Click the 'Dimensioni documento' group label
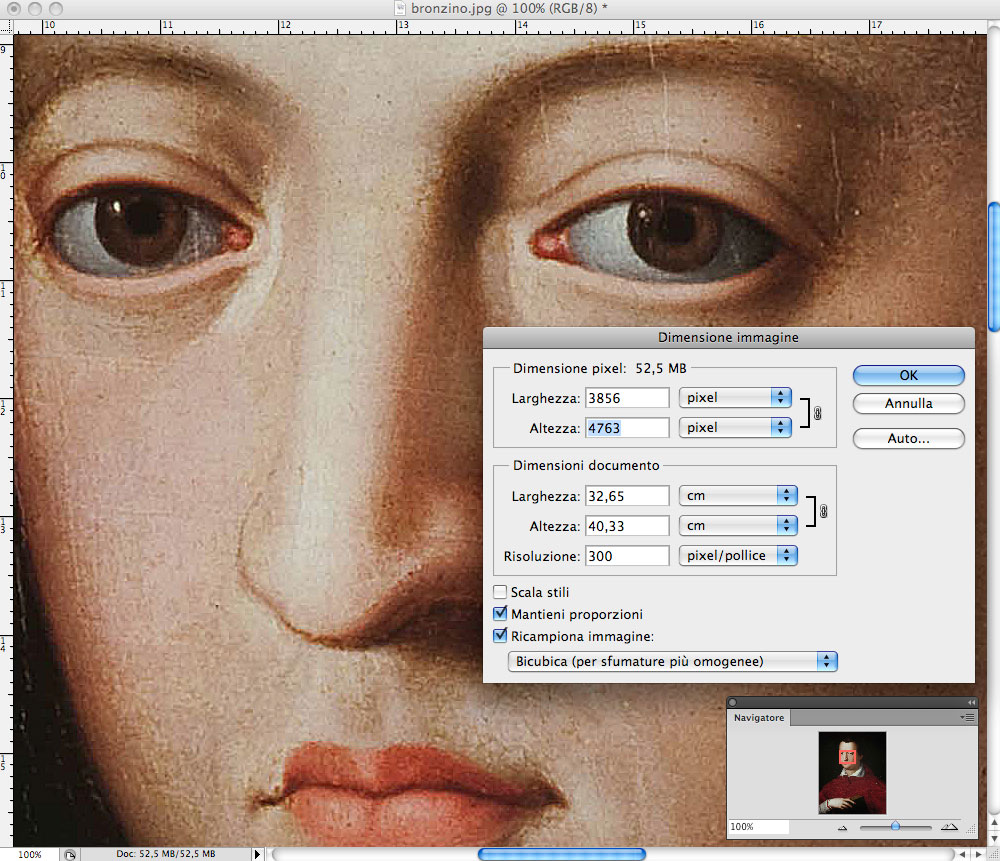The height and width of the screenshot is (861, 1000). click(586, 466)
